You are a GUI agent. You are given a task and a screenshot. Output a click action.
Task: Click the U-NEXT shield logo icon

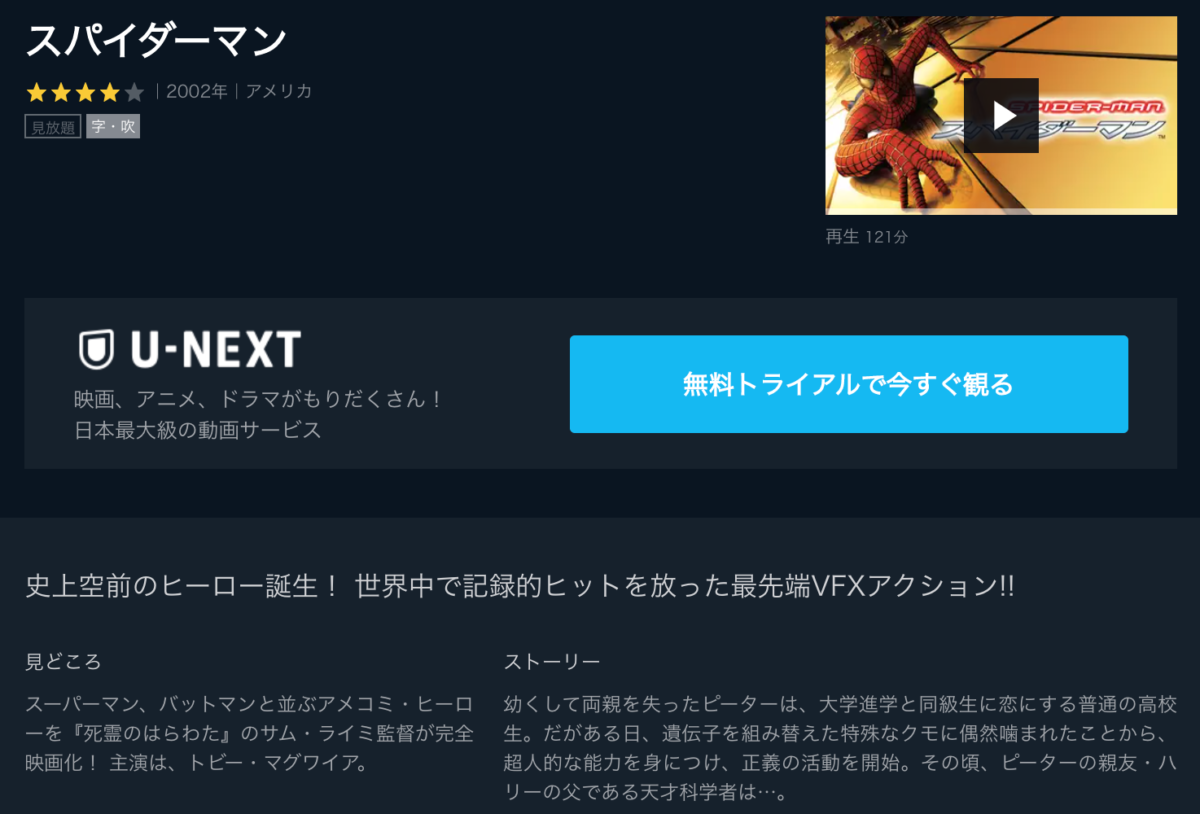point(96,349)
